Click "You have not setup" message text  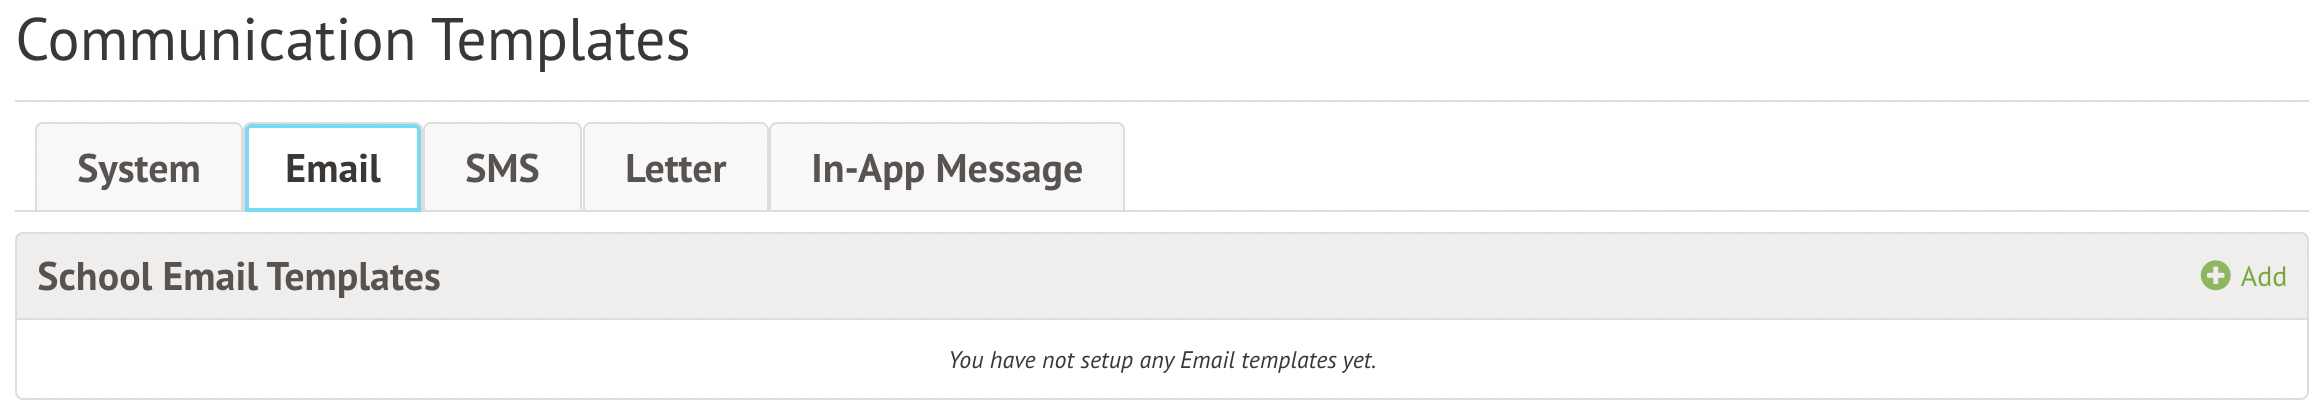[1040, 360]
